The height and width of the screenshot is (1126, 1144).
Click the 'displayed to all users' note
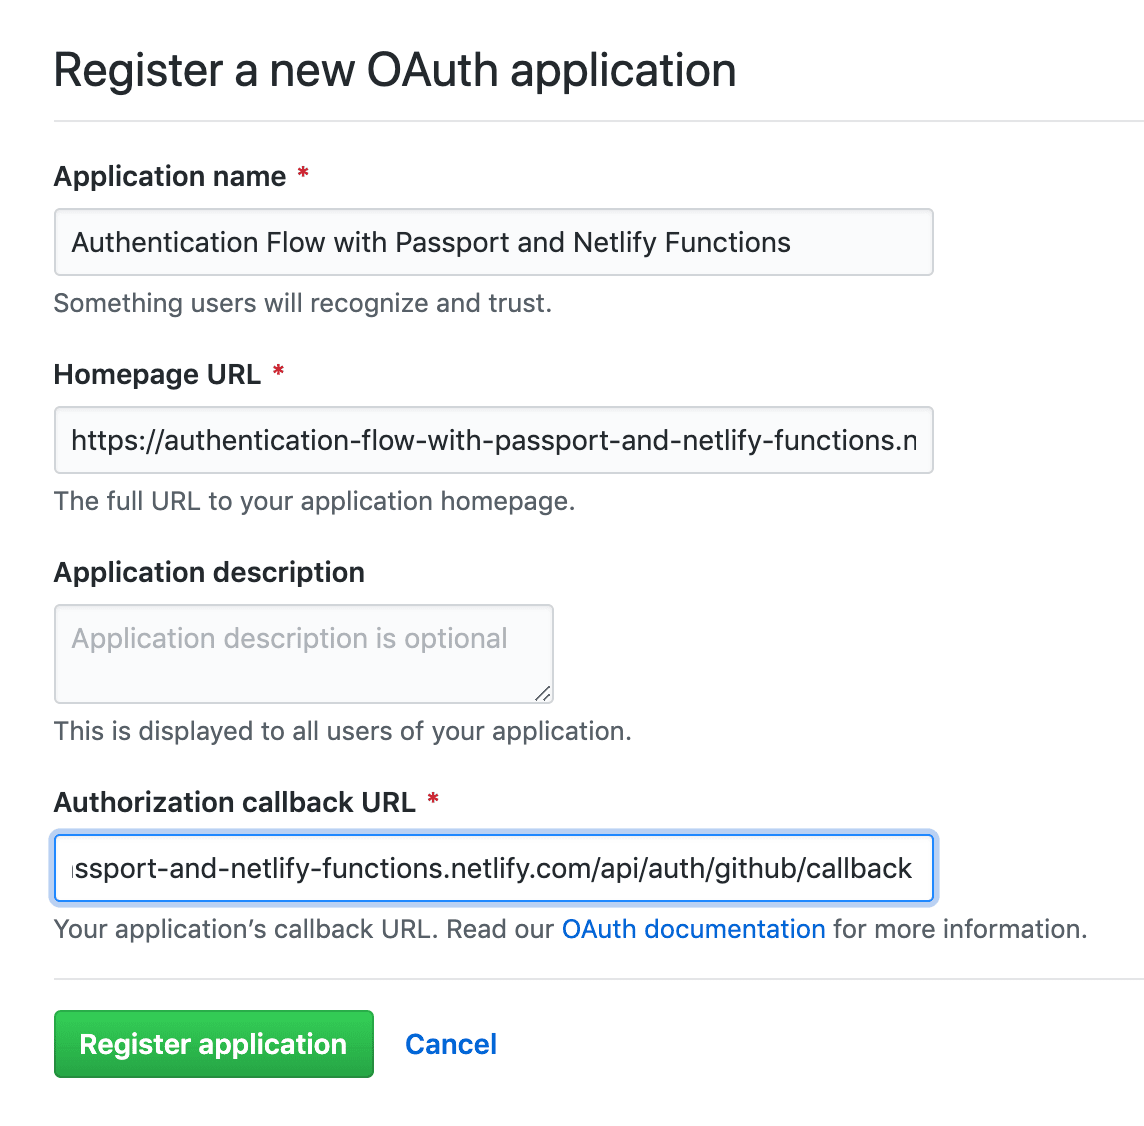pyautogui.click(x=342, y=731)
